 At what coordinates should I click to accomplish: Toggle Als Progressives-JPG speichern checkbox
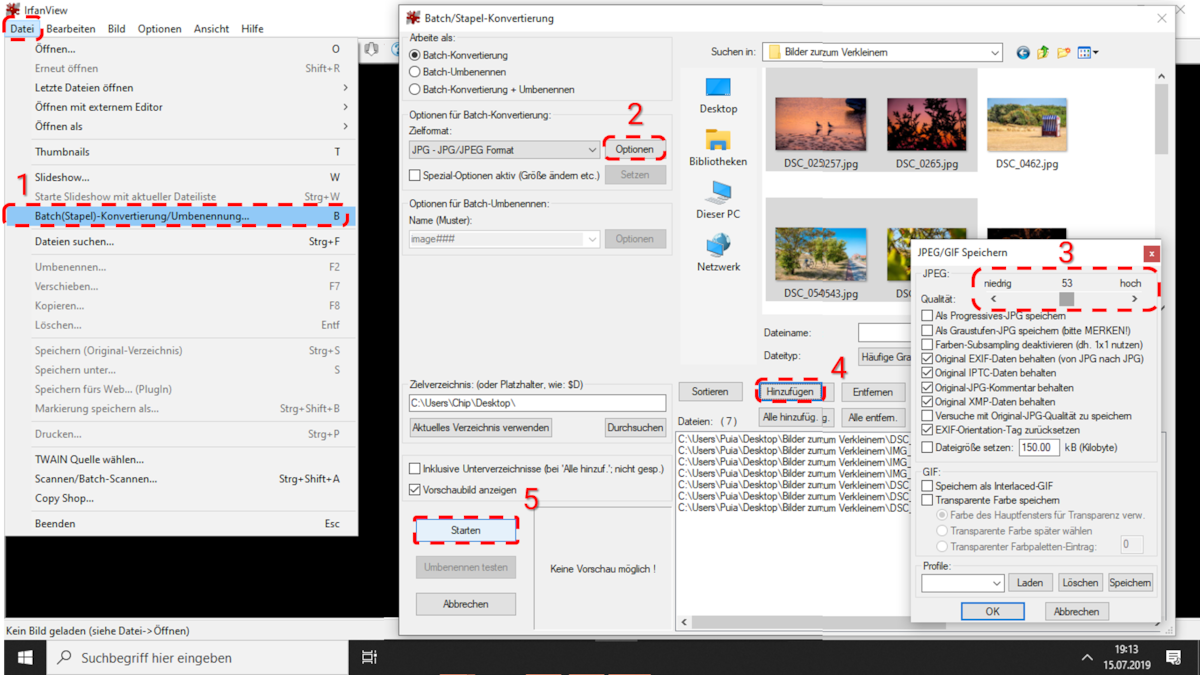[x=927, y=316]
